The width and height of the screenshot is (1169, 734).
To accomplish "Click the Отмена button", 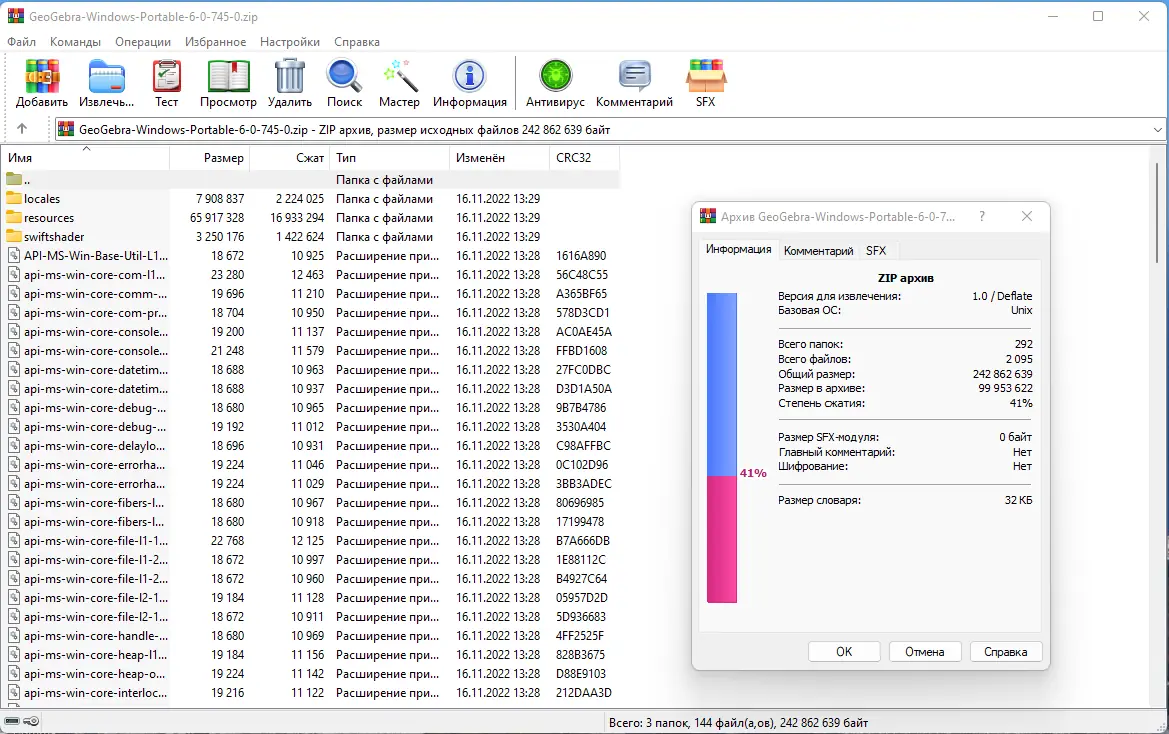I will point(924,651).
